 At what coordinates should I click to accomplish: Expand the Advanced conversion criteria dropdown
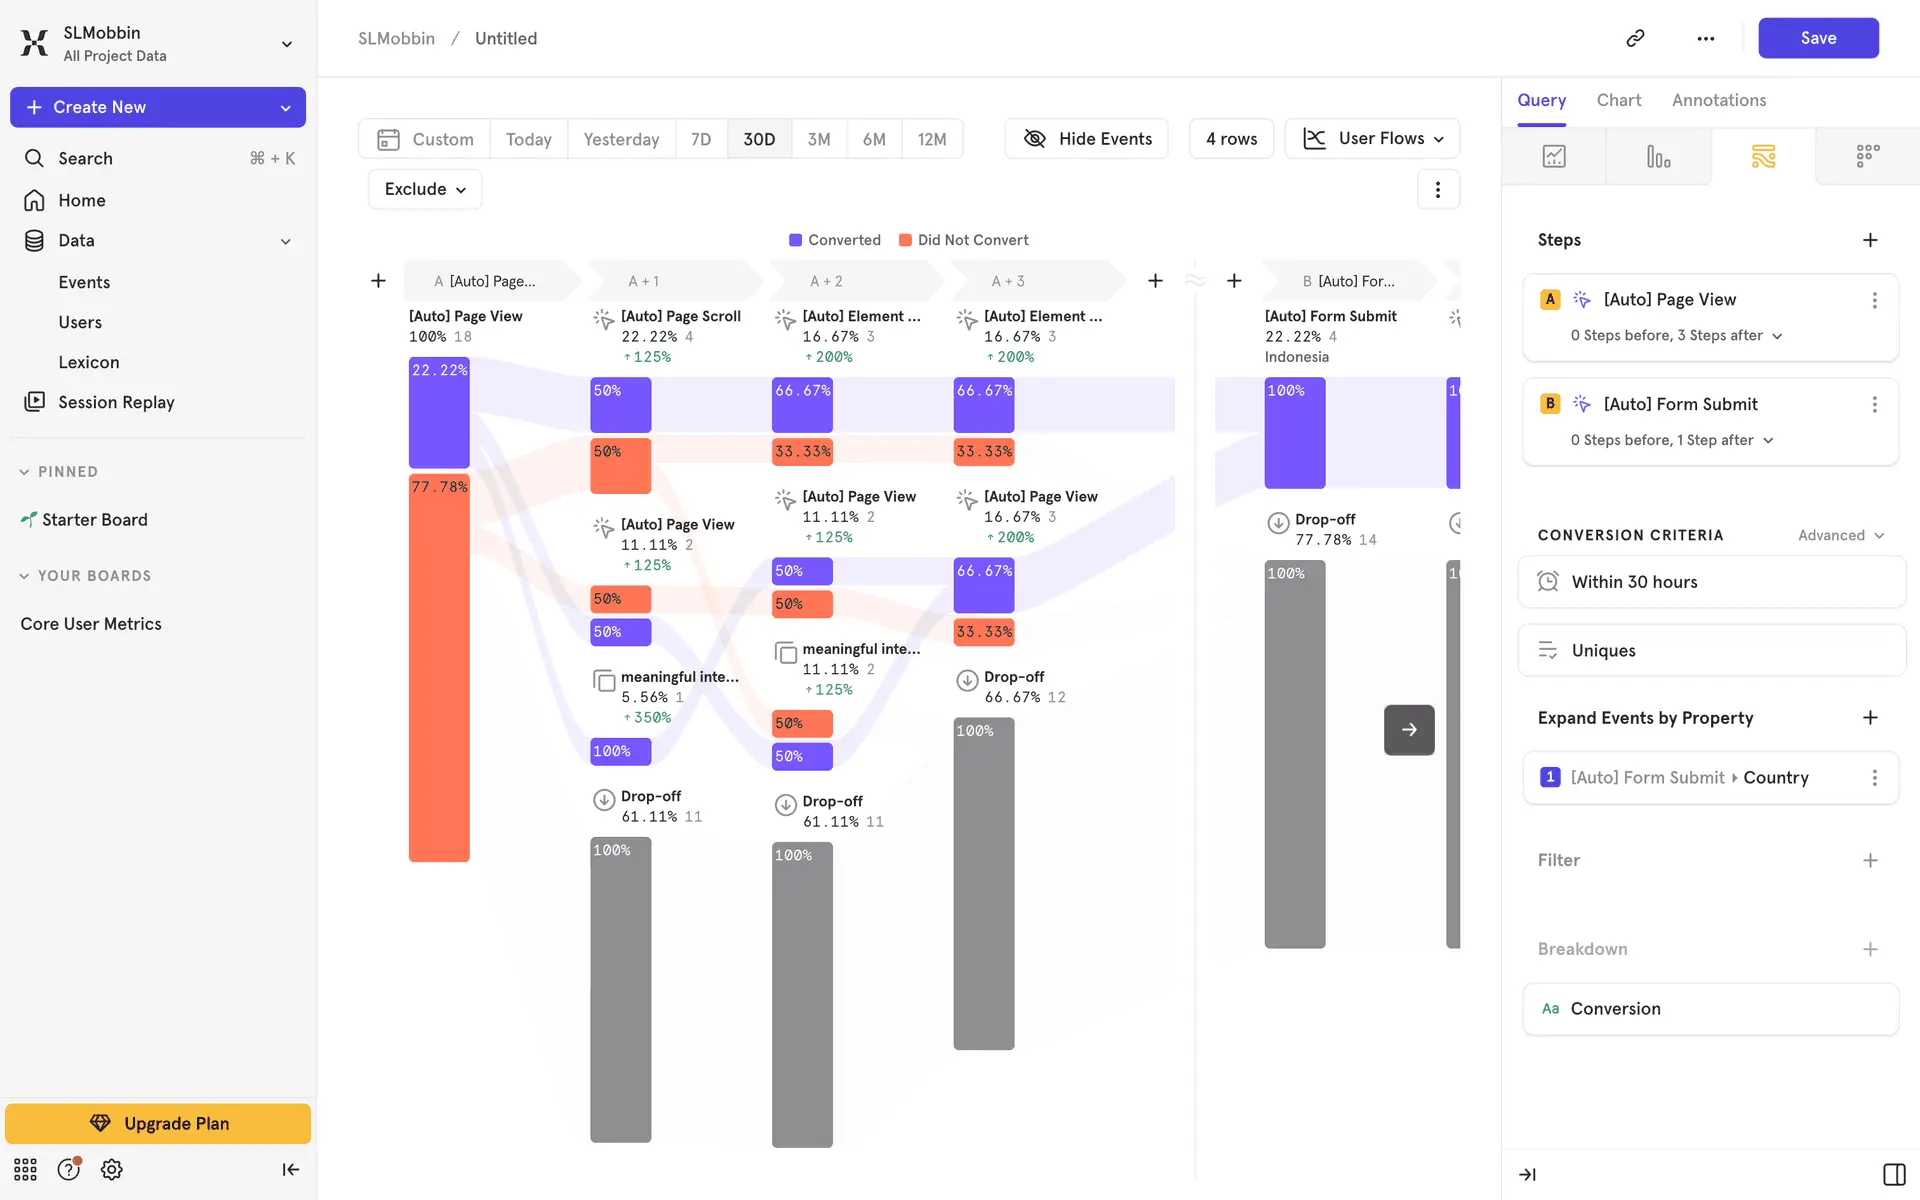(x=1840, y=535)
